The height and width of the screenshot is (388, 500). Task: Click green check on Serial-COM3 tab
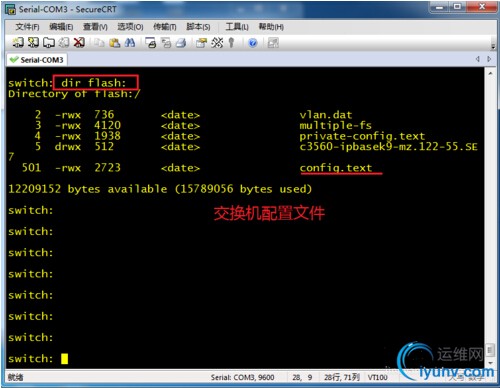pyautogui.click(x=14, y=60)
